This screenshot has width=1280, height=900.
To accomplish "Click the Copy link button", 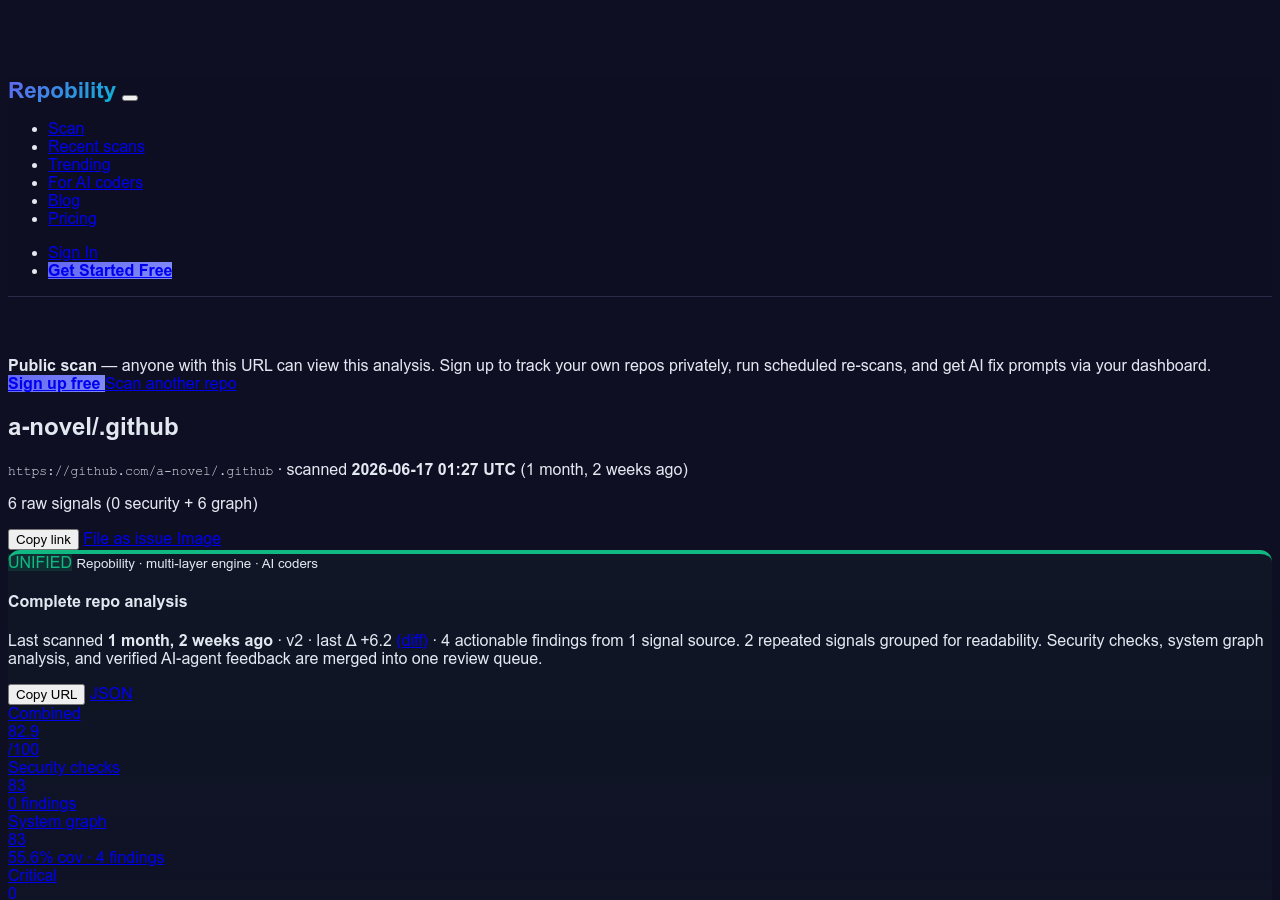I will (43, 539).
